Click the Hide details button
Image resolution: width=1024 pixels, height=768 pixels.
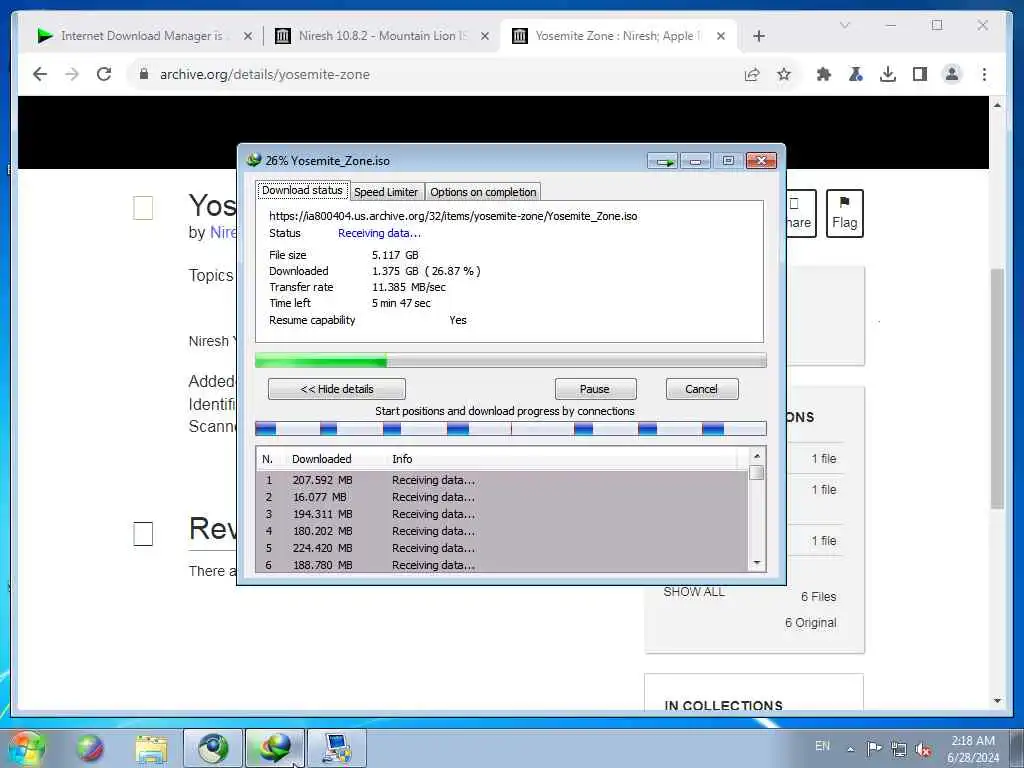point(336,389)
